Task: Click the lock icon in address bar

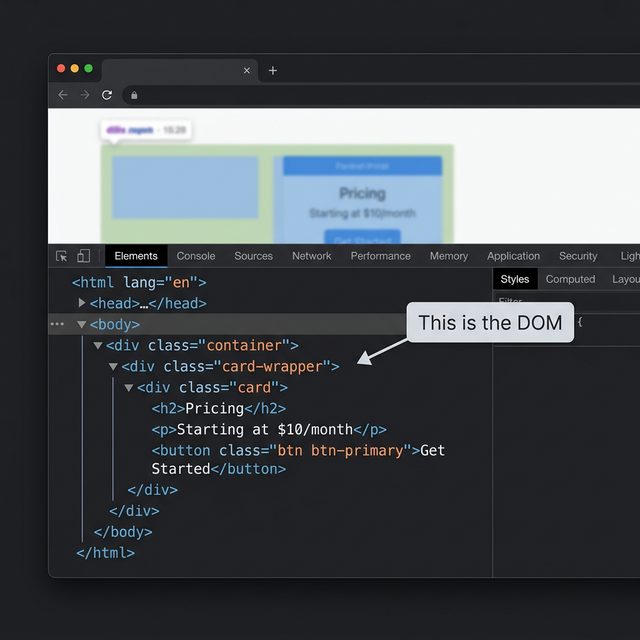Action: 134,95
